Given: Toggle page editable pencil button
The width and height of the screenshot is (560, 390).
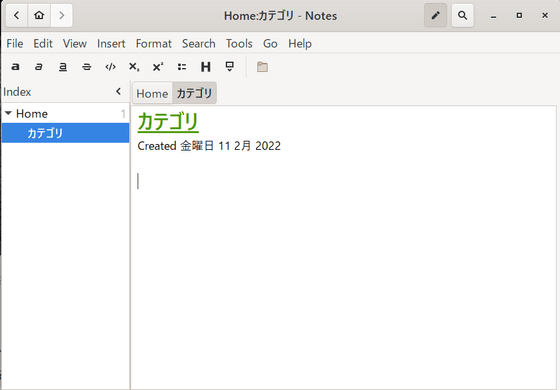Looking at the screenshot, I should tap(435, 15).
